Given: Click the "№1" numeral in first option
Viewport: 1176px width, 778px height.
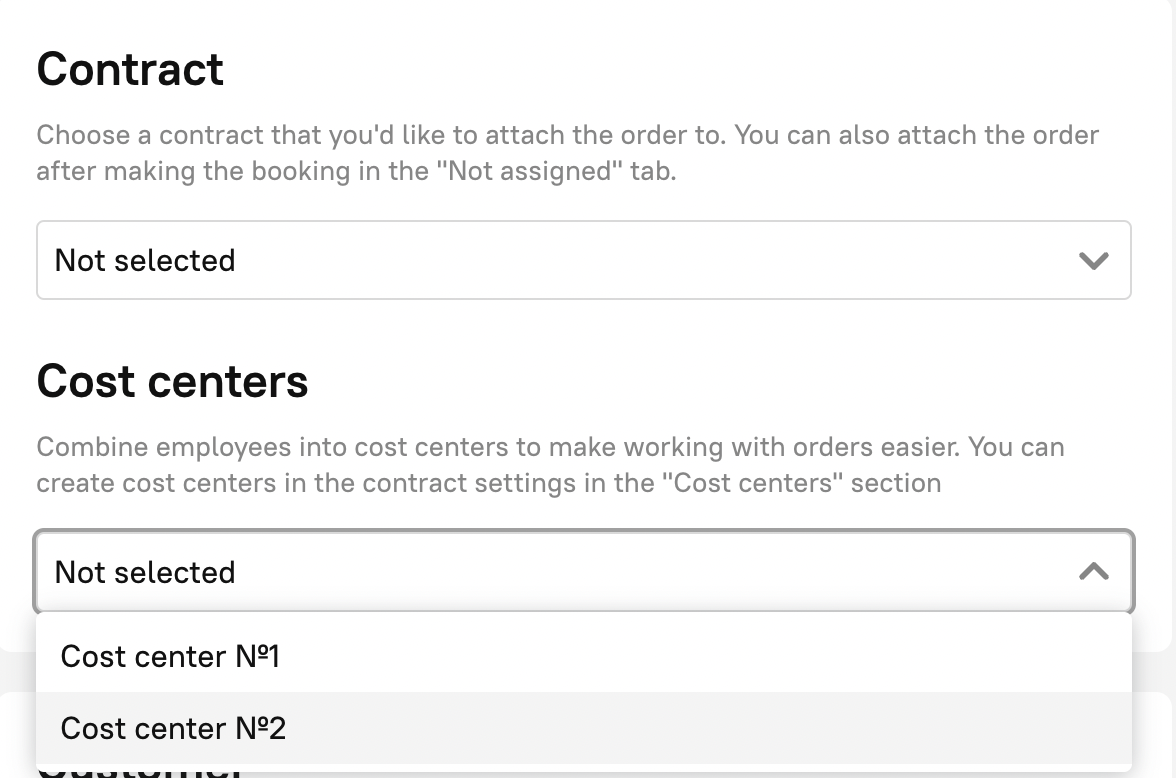Looking at the screenshot, I should point(258,656).
